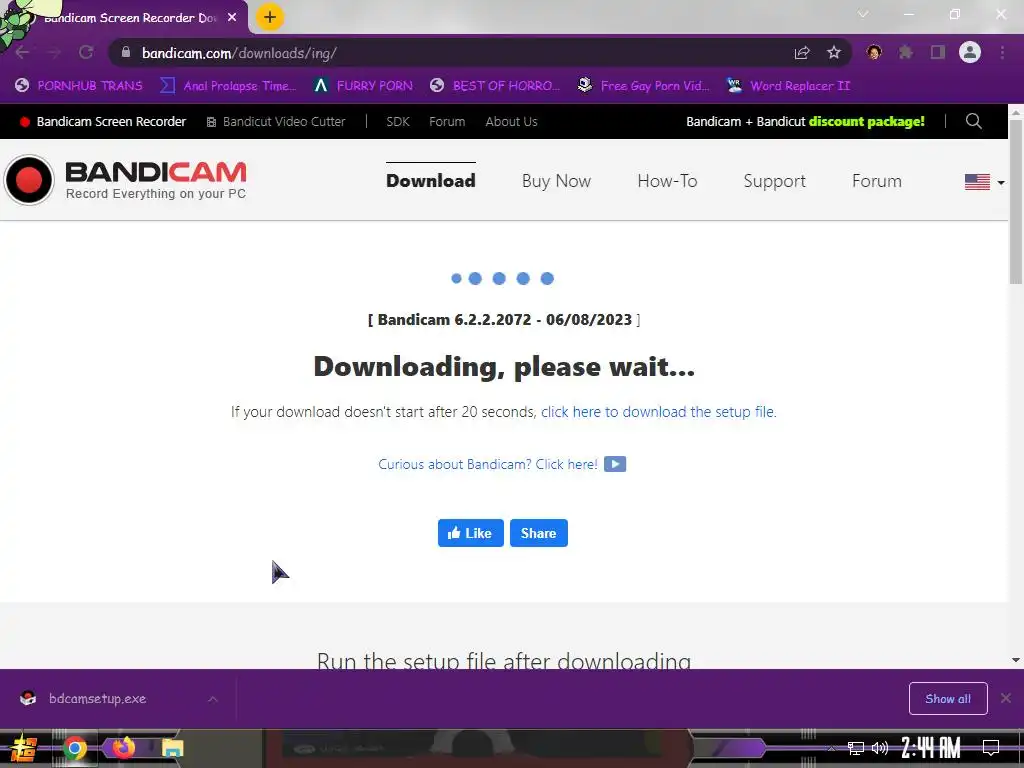Bookmark this page with the star icon
The height and width of the screenshot is (768, 1024).
[x=834, y=53]
